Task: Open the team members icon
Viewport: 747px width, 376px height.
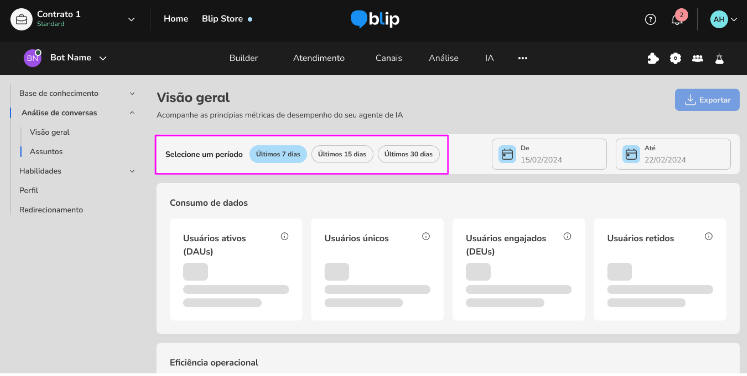Action: pyautogui.click(x=697, y=58)
